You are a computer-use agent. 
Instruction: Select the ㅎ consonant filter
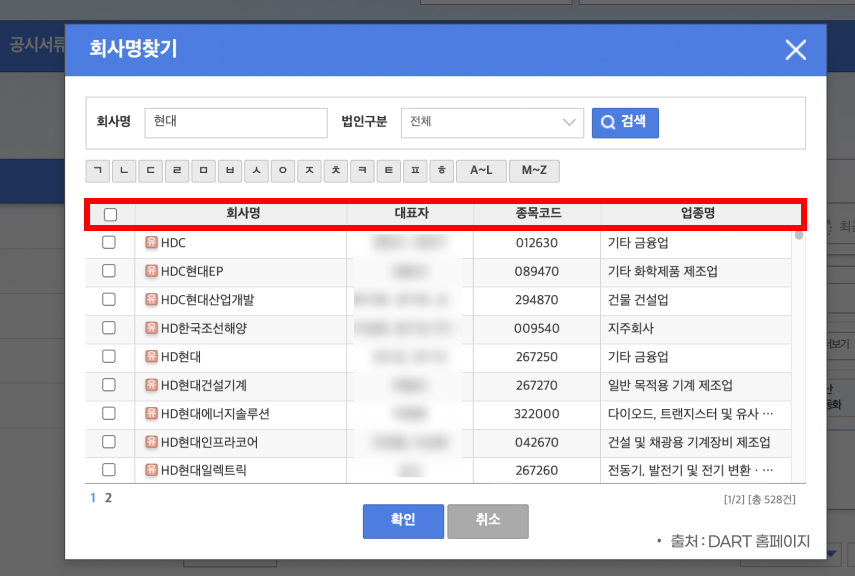[x=444, y=170]
